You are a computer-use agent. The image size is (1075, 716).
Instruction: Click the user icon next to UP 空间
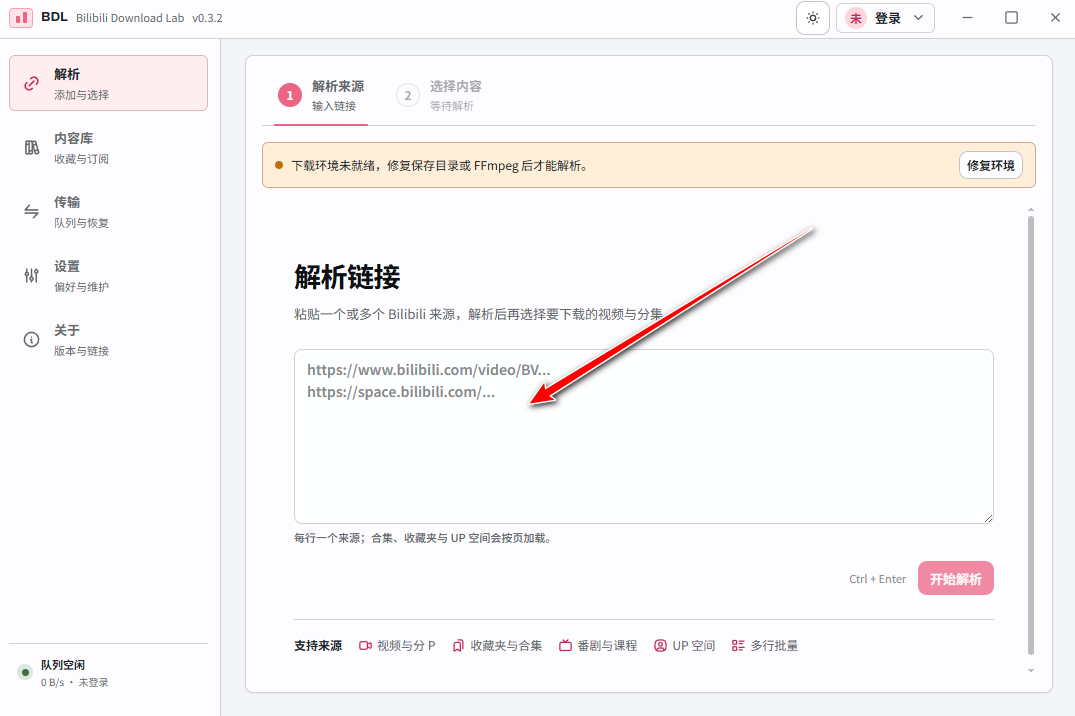(660, 645)
